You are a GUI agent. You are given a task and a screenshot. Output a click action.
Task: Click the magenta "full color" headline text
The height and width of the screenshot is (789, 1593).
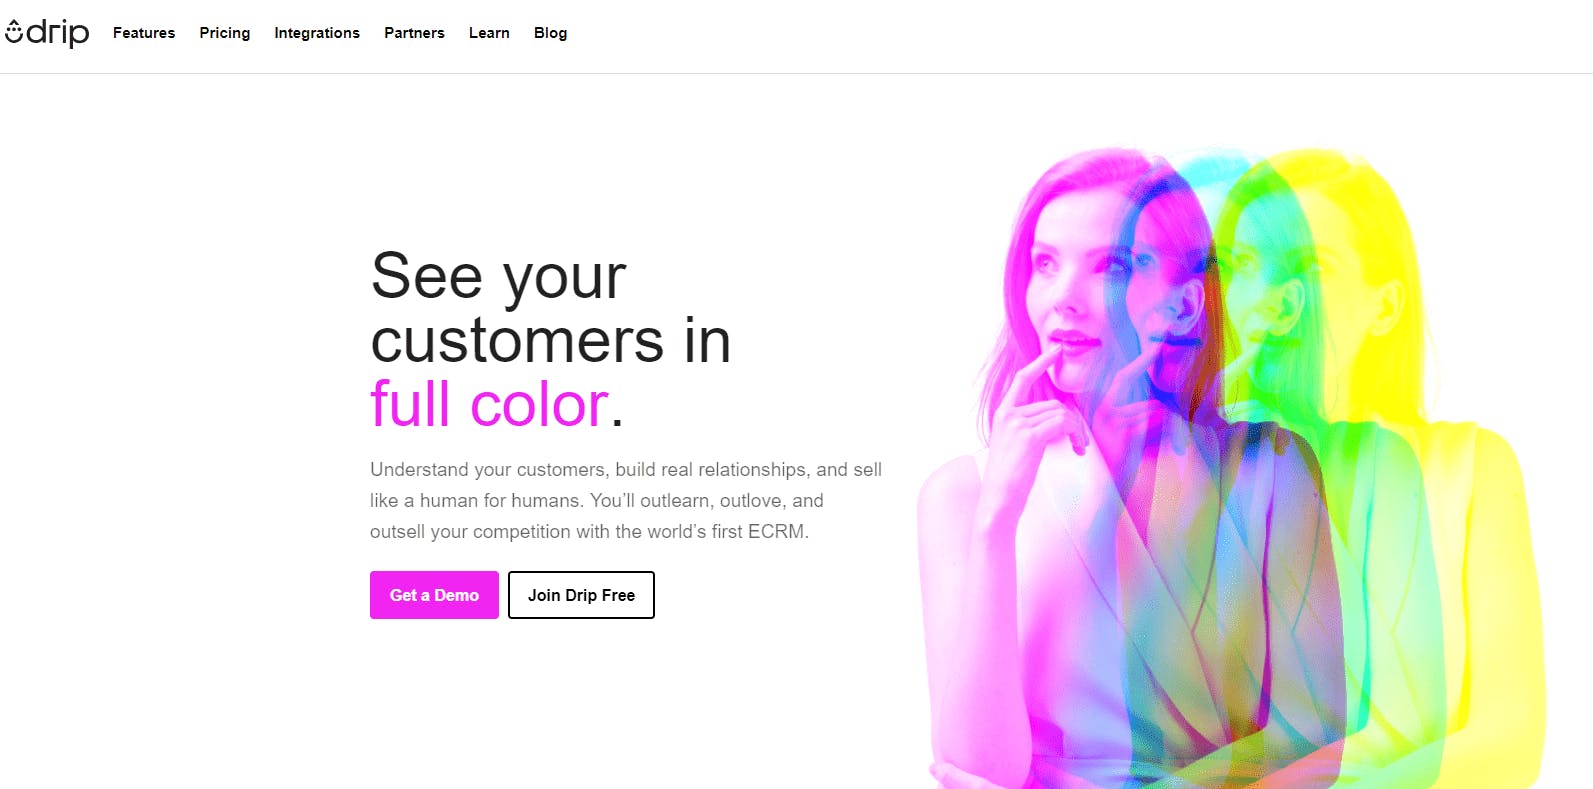pyautogui.click(x=489, y=404)
